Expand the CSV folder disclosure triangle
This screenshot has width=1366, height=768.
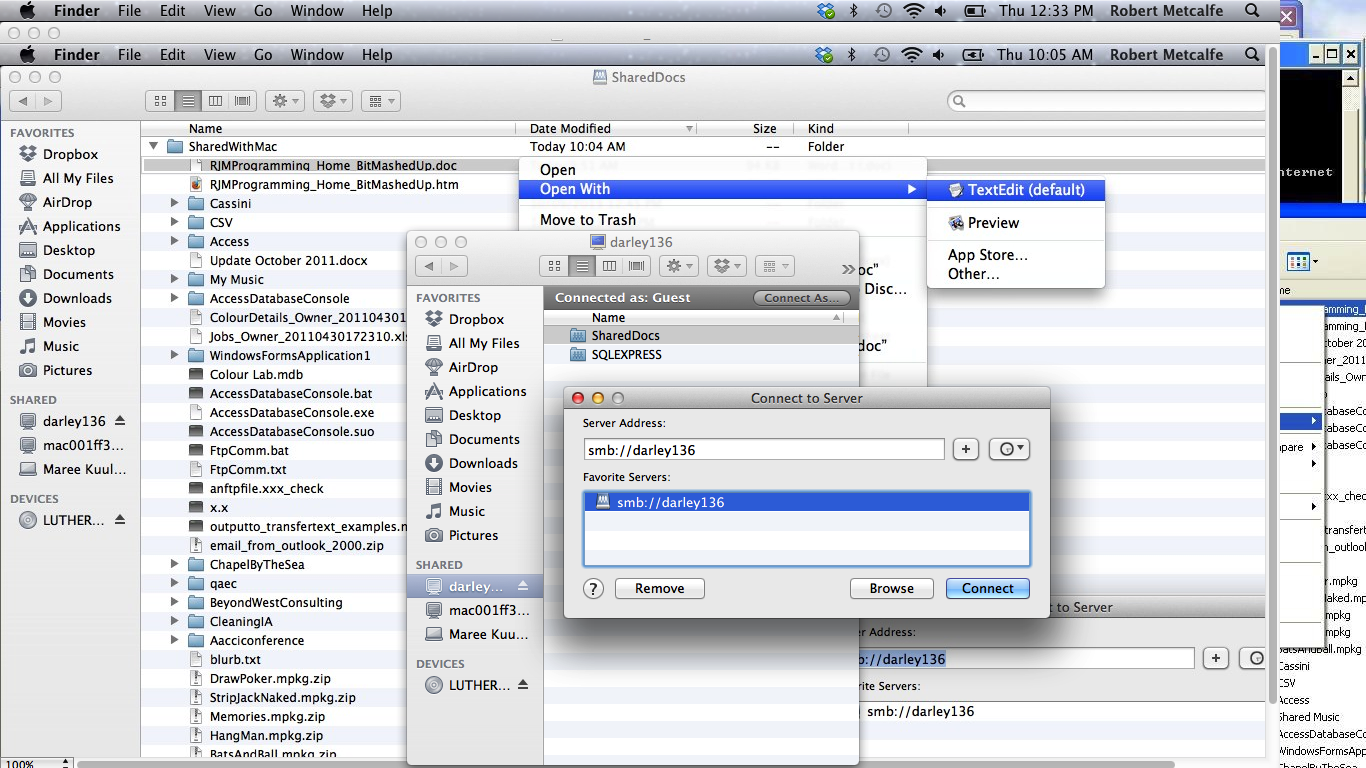coord(174,222)
